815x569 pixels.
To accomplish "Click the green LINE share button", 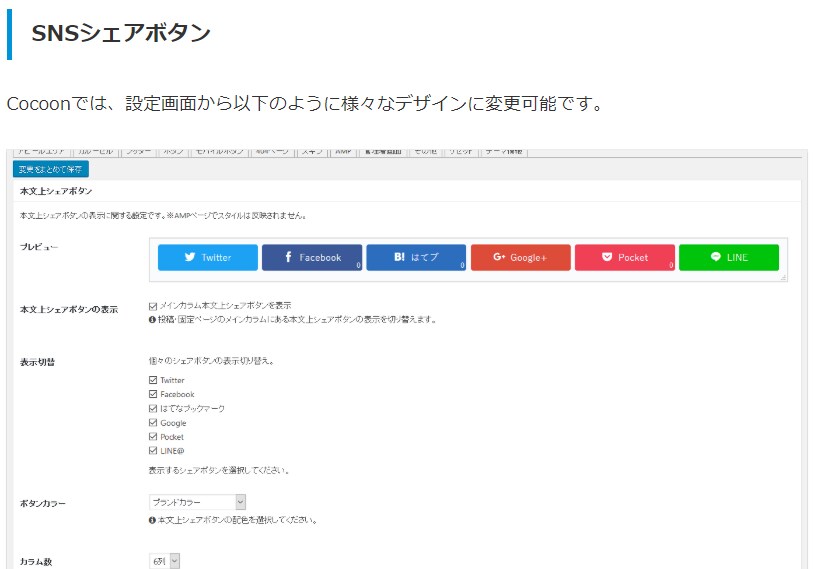I will click(x=729, y=257).
